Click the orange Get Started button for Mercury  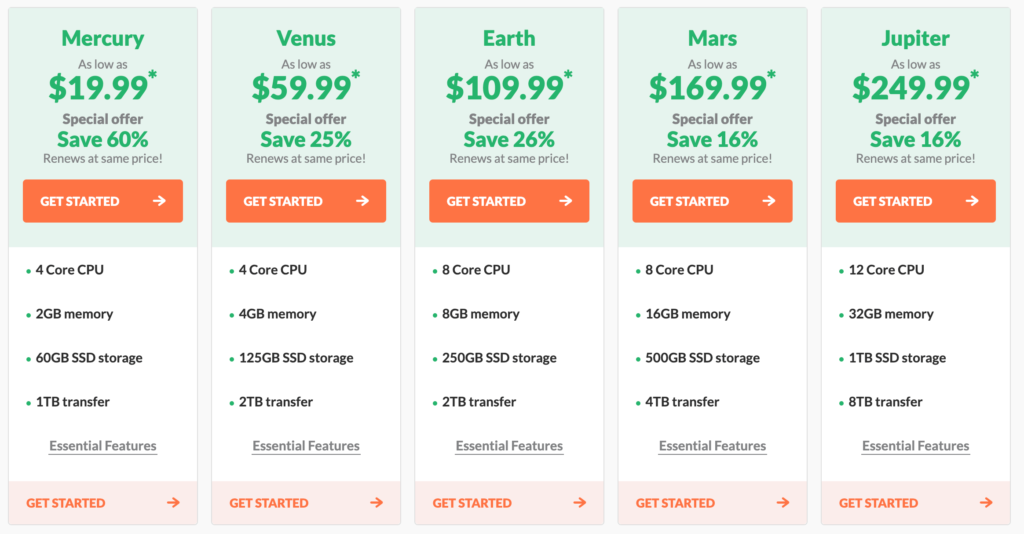103,201
